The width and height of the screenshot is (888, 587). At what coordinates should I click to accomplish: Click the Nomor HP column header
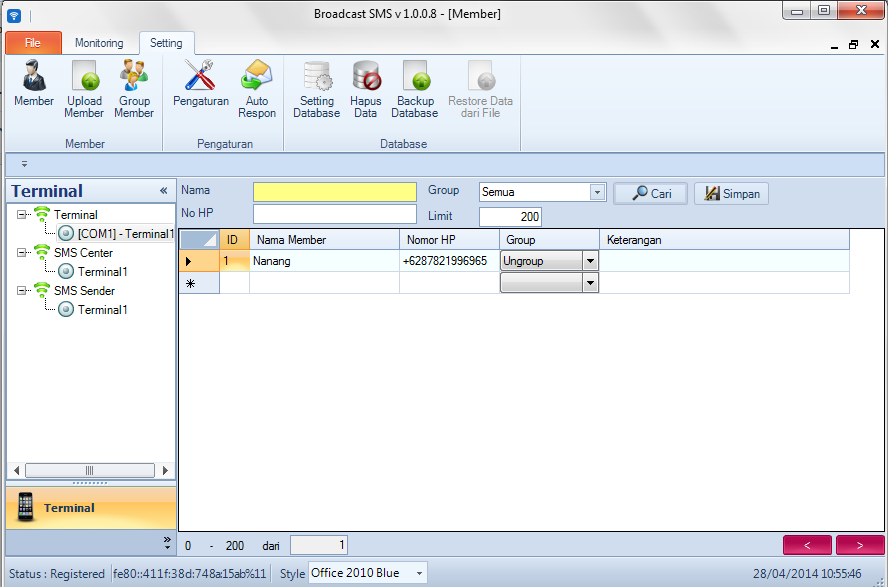(x=450, y=239)
